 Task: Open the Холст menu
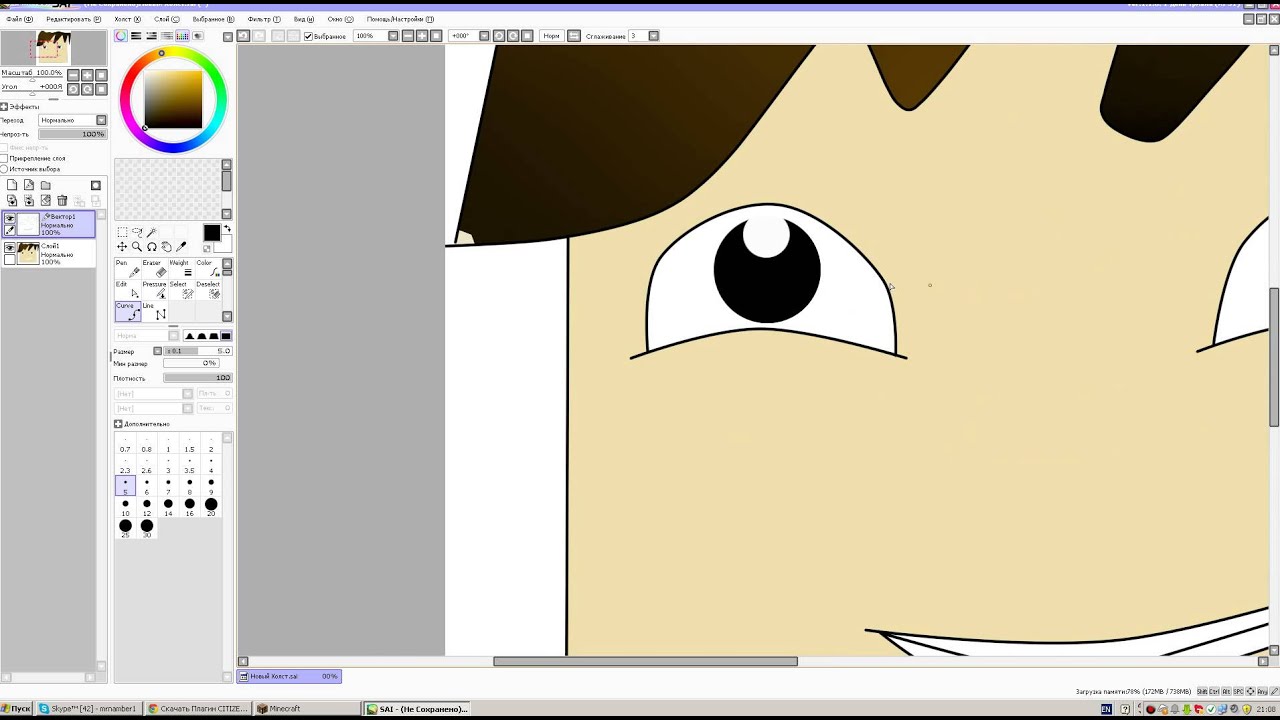126,19
